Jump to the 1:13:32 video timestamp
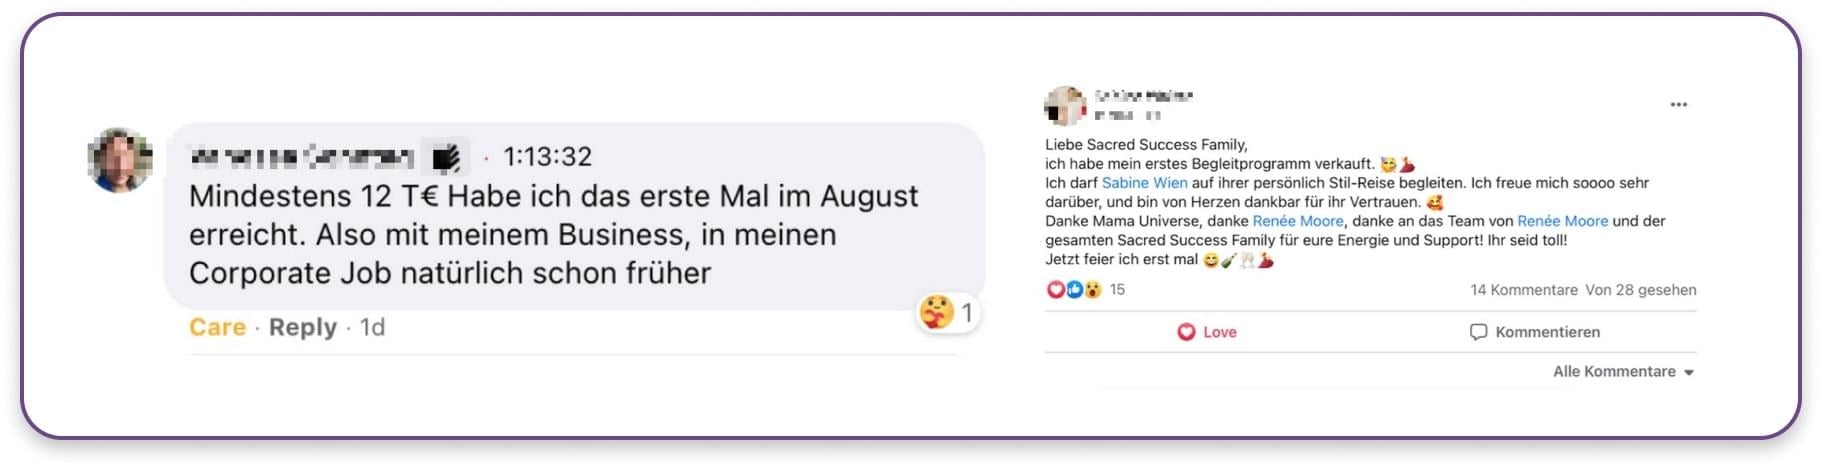 [547, 157]
